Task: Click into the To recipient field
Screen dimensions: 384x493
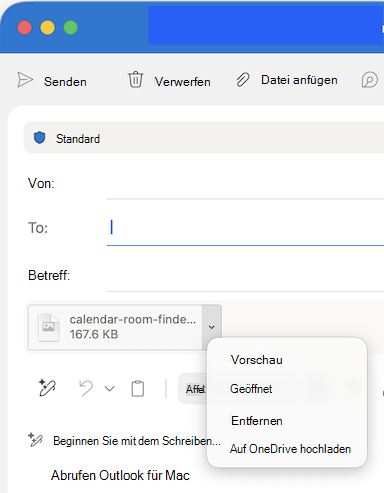Action: [245, 228]
